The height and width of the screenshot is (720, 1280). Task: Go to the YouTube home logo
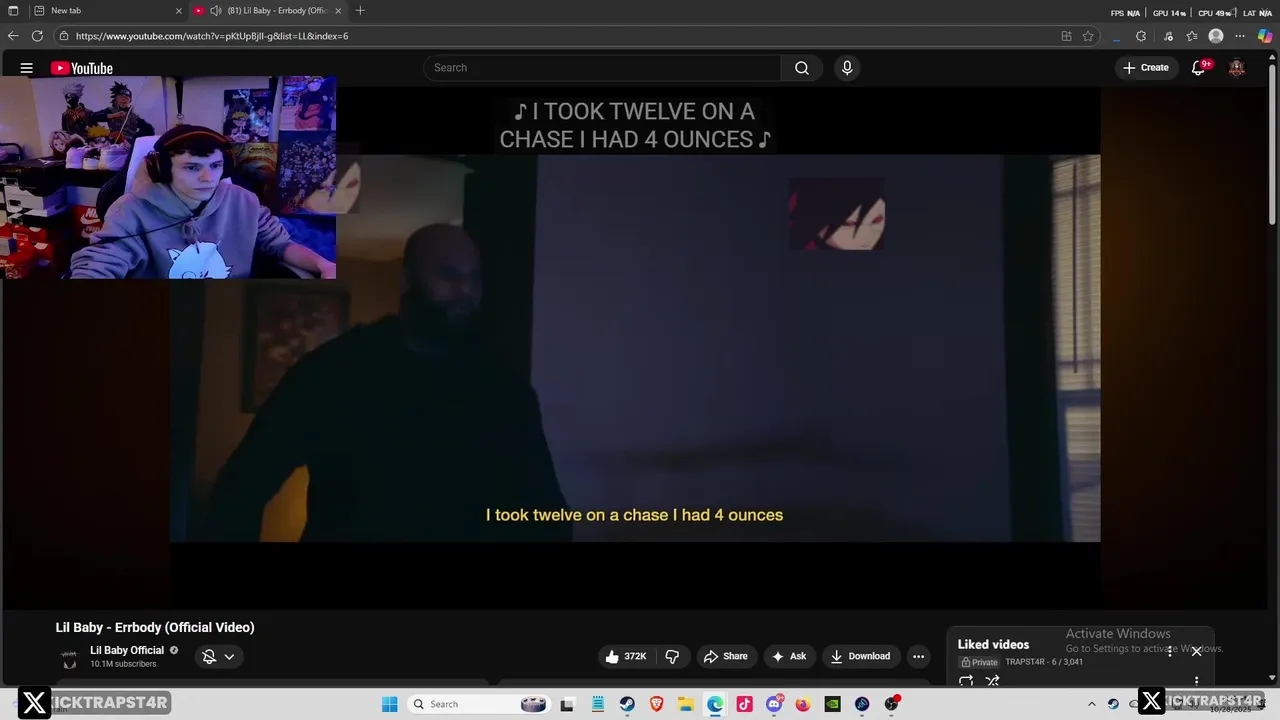point(82,68)
